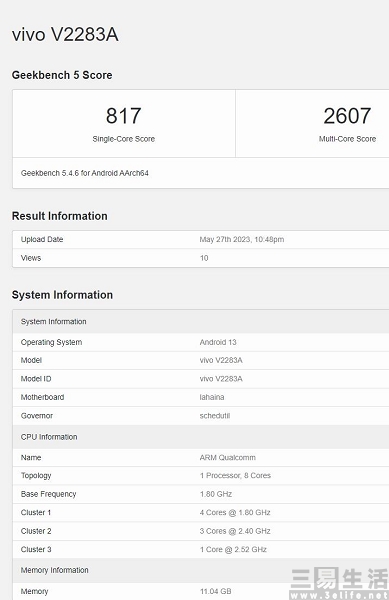Click the Multi-Core Score label
Screen dimensions: 389x600
[347, 139]
